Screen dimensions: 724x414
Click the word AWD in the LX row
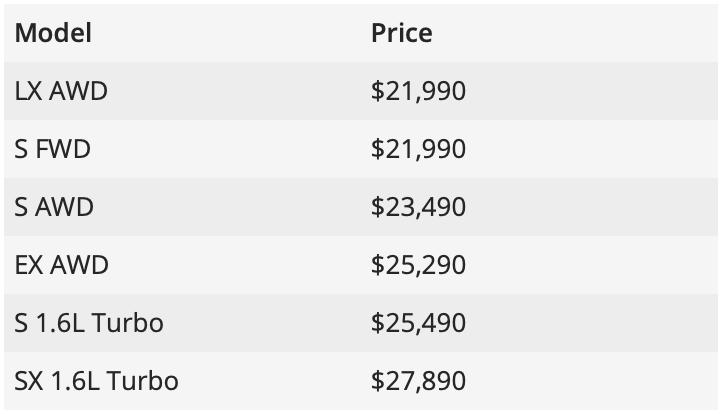pos(79,92)
